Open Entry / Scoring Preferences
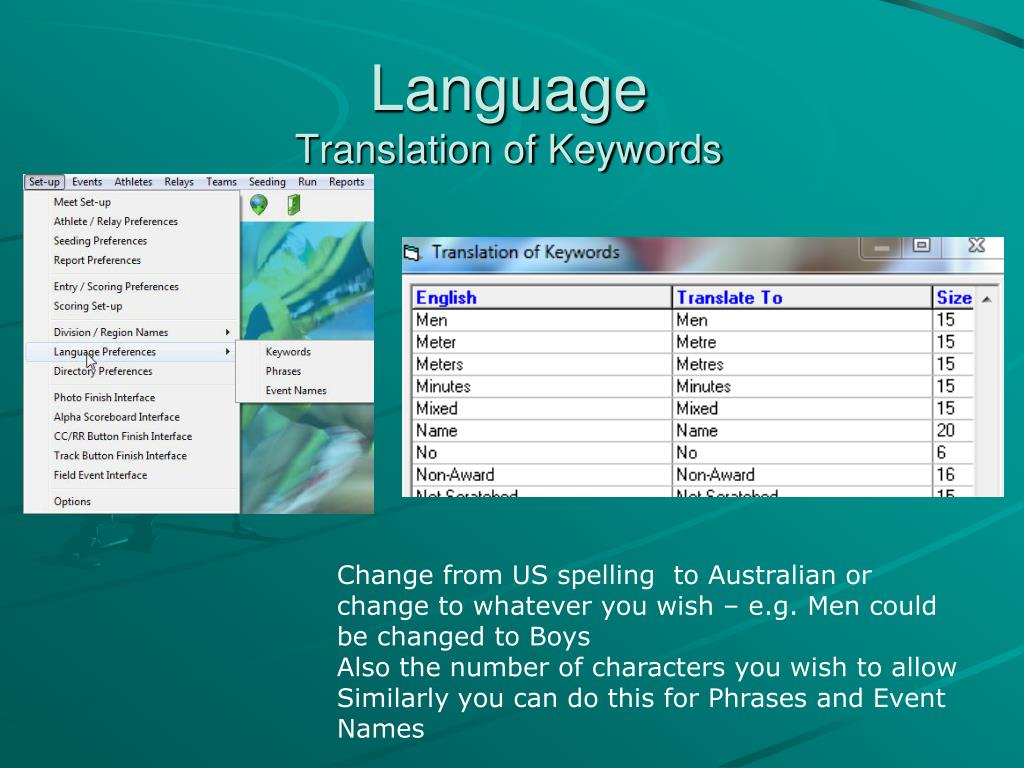This screenshot has width=1024, height=768. 133,287
